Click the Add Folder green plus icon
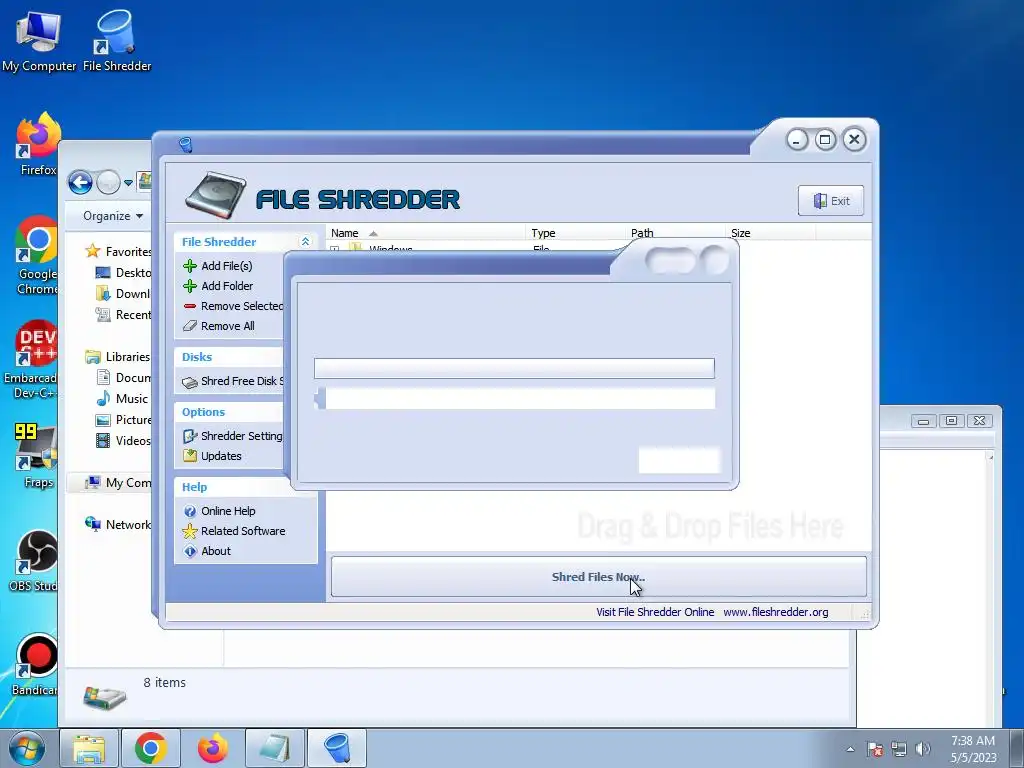 tap(190, 286)
